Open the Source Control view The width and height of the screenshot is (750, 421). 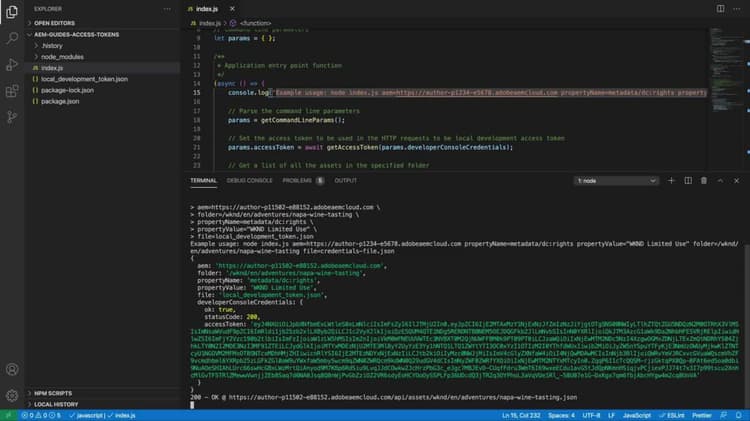(x=12, y=117)
